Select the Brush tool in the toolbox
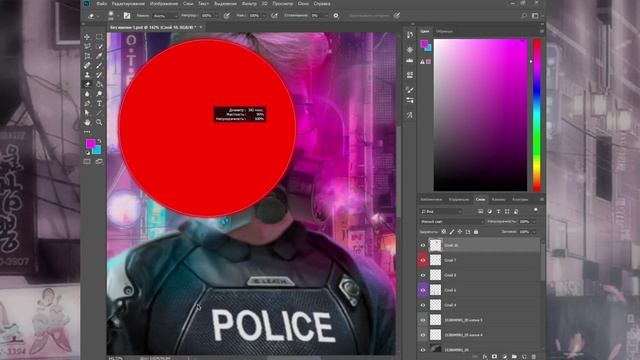Image resolution: width=640 pixels, height=360 pixels. pyautogui.click(x=99, y=65)
